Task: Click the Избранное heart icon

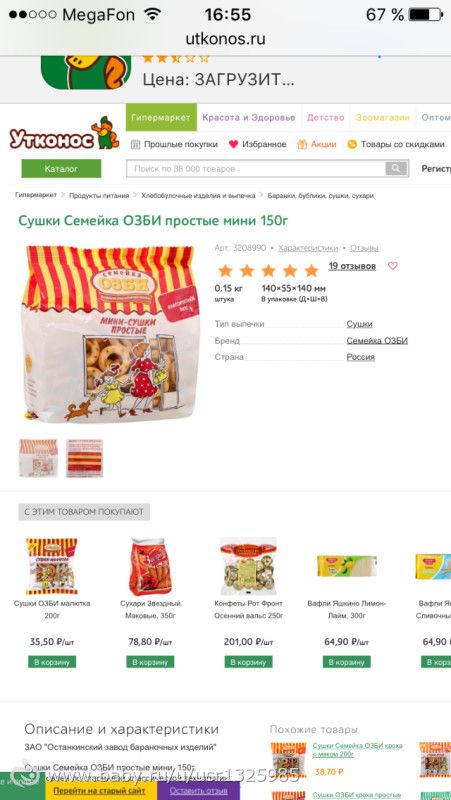Action: coord(233,144)
